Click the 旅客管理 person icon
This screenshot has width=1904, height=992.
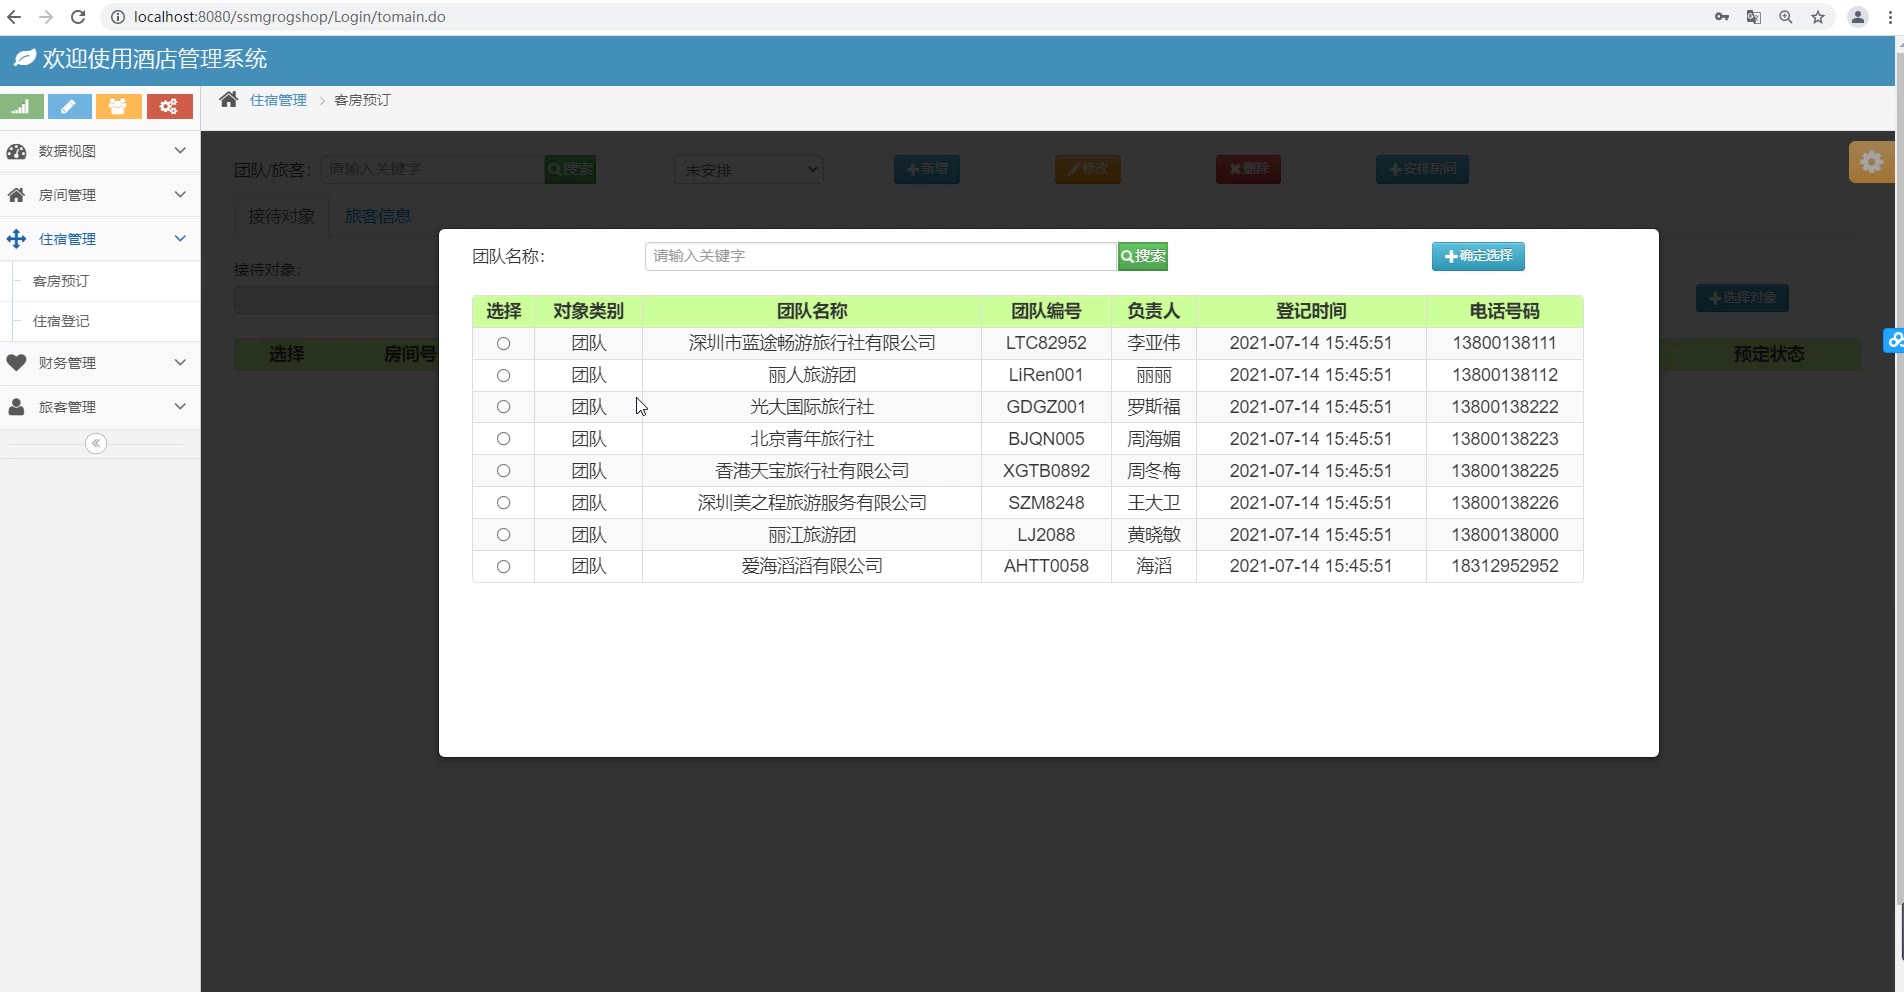point(17,407)
